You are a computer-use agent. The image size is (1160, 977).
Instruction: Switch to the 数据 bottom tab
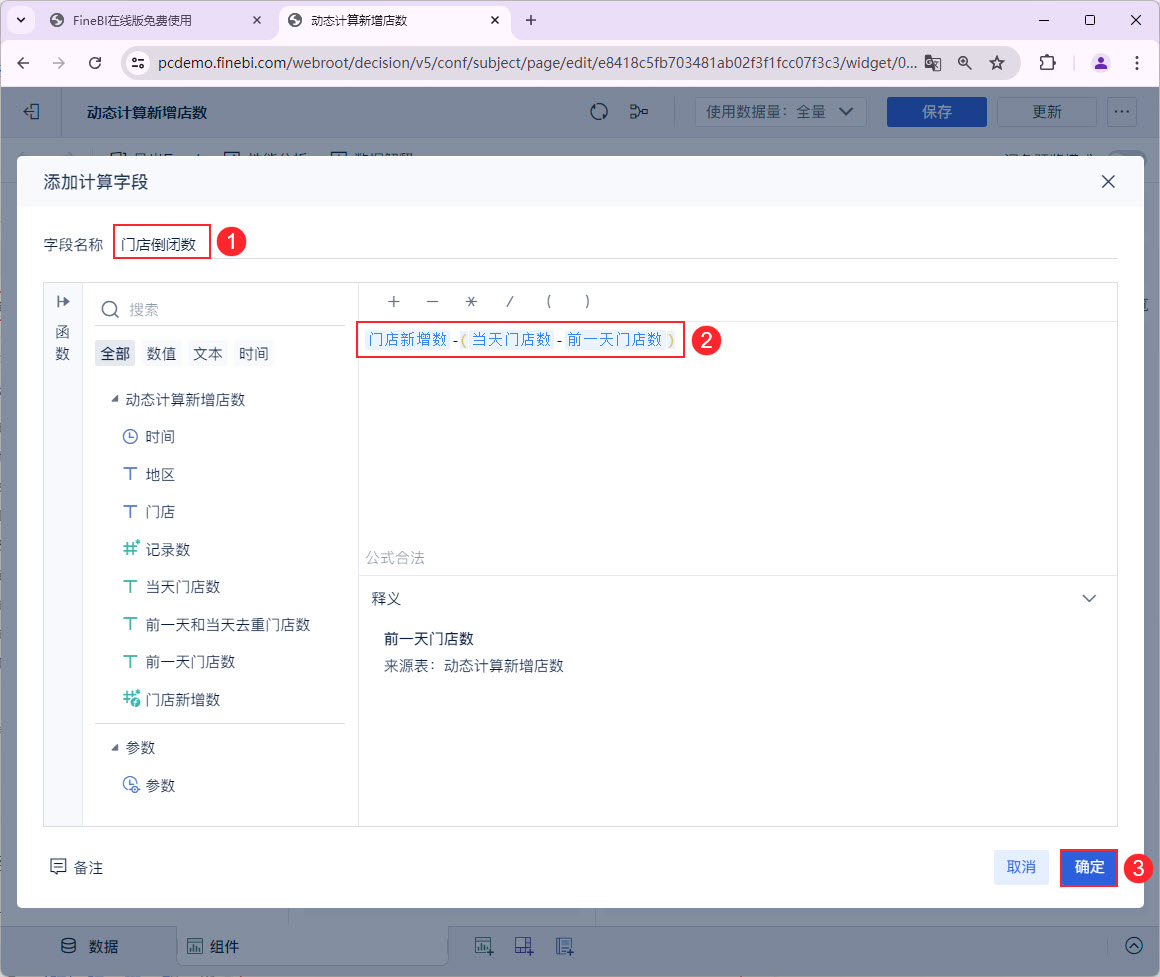(90, 946)
